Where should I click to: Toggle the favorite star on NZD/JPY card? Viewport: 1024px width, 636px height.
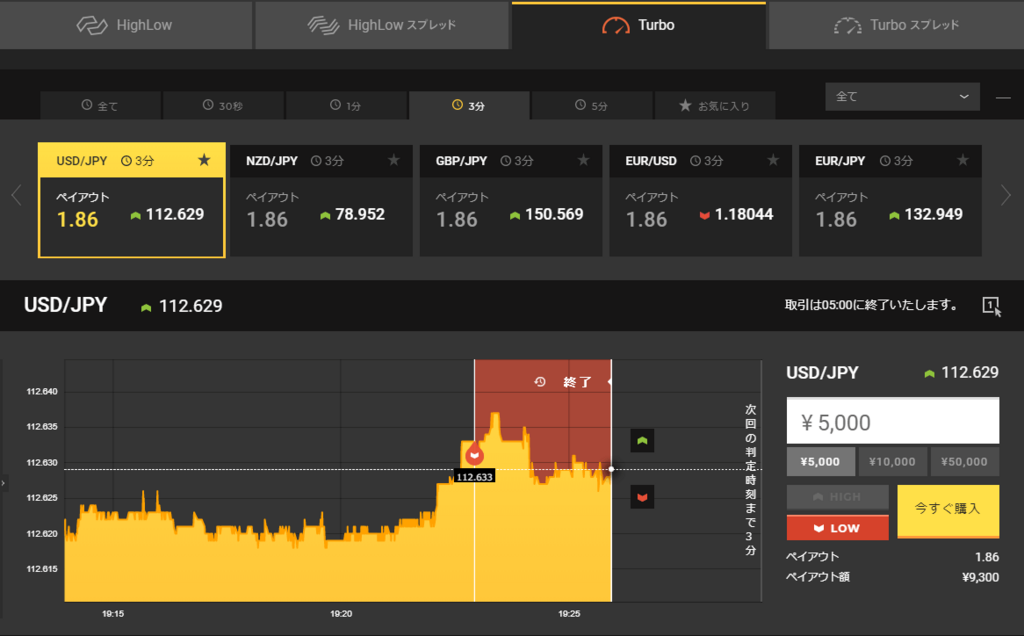click(x=396, y=160)
